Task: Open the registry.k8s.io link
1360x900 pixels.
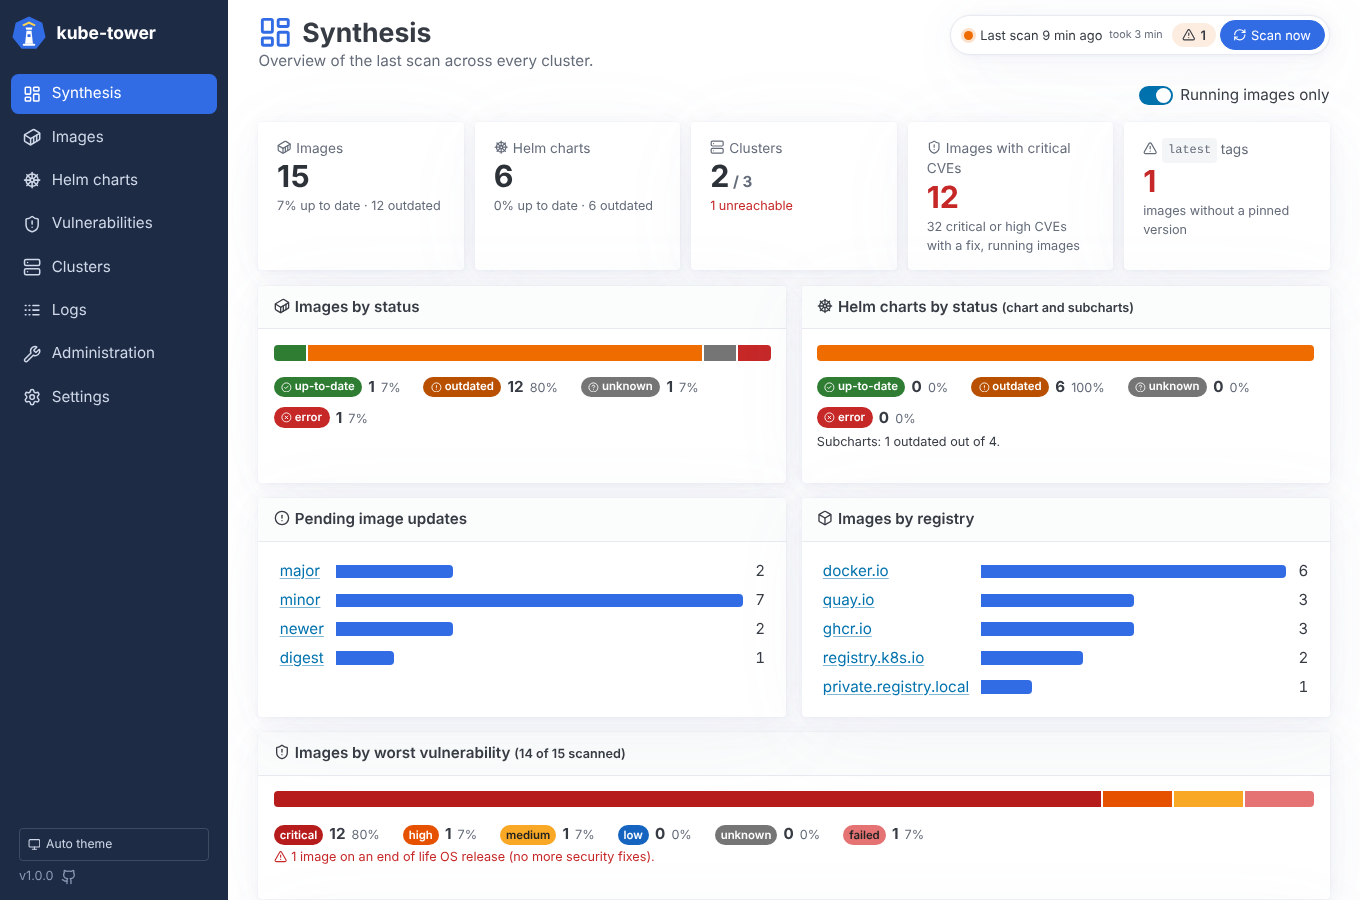Action: click(873, 658)
